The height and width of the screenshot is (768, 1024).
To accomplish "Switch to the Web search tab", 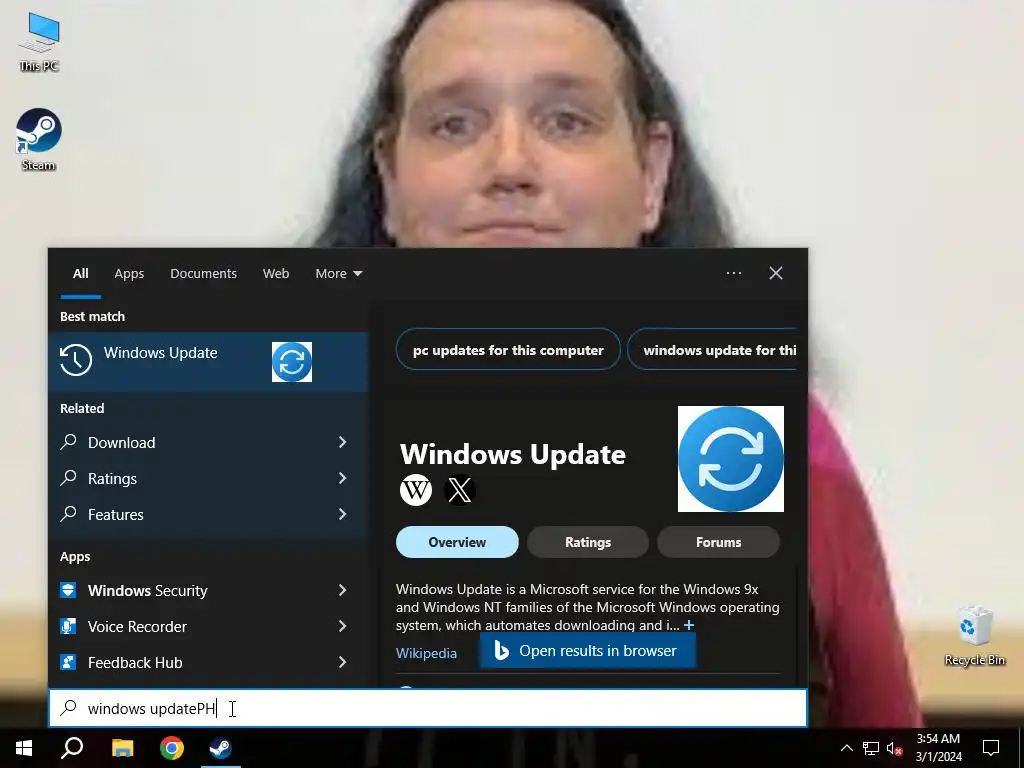I will (x=276, y=274).
